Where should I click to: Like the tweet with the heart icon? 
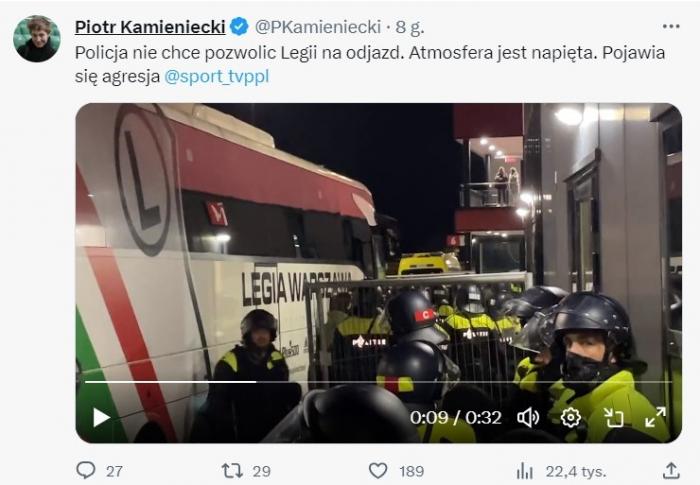click(x=378, y=471)
